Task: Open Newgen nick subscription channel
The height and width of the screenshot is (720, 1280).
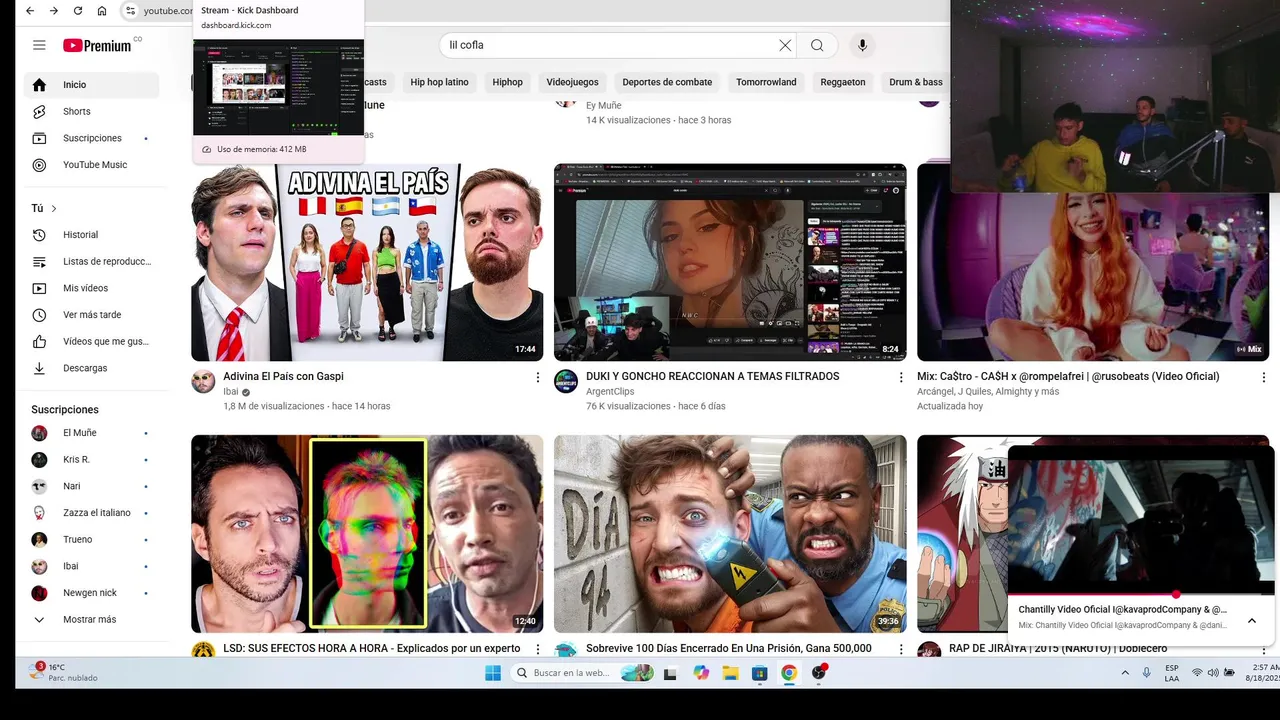Action: (91, 593)
